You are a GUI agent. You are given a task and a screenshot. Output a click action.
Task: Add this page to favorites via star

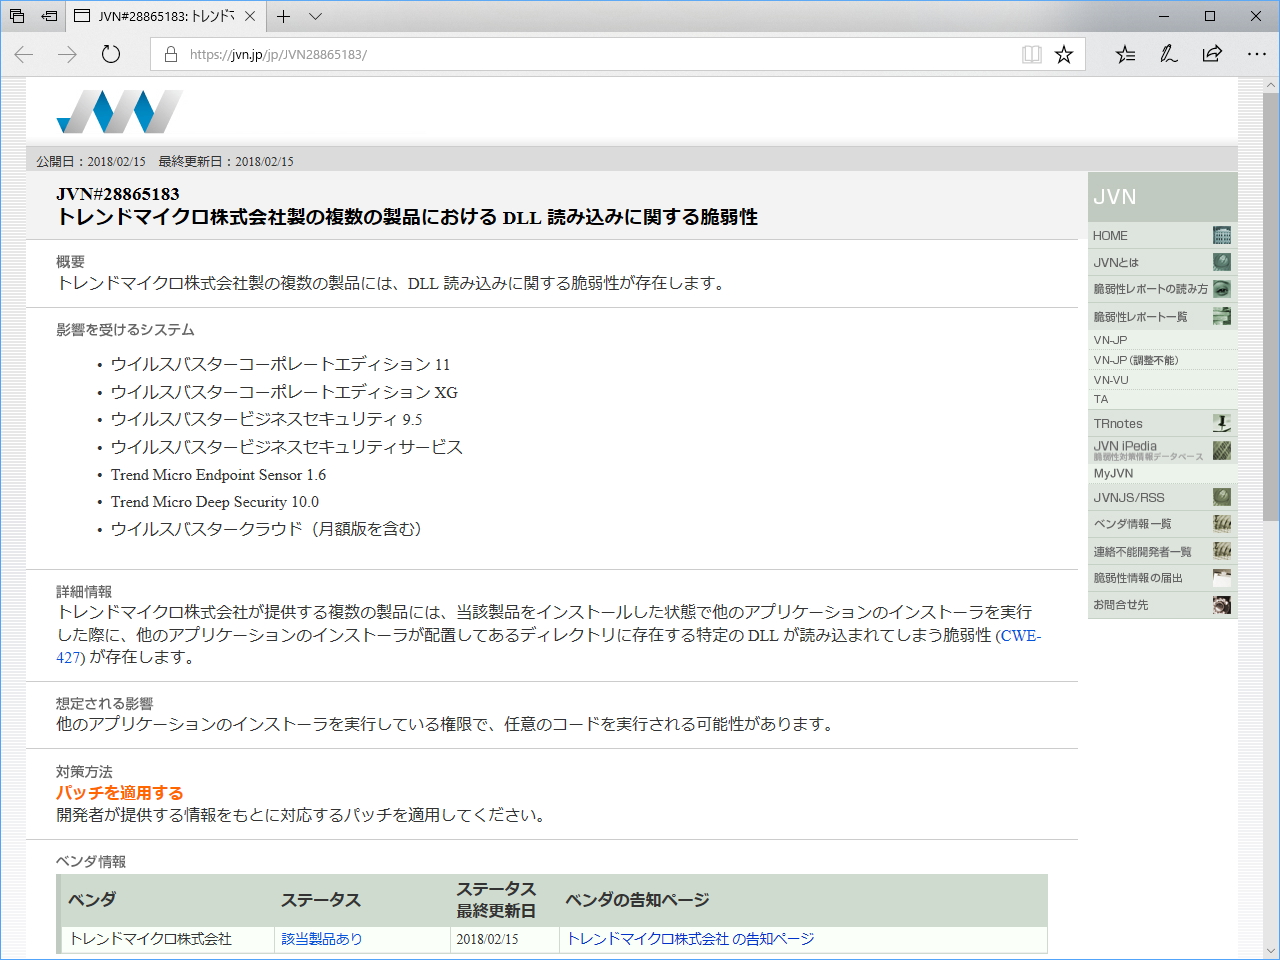1063,54
